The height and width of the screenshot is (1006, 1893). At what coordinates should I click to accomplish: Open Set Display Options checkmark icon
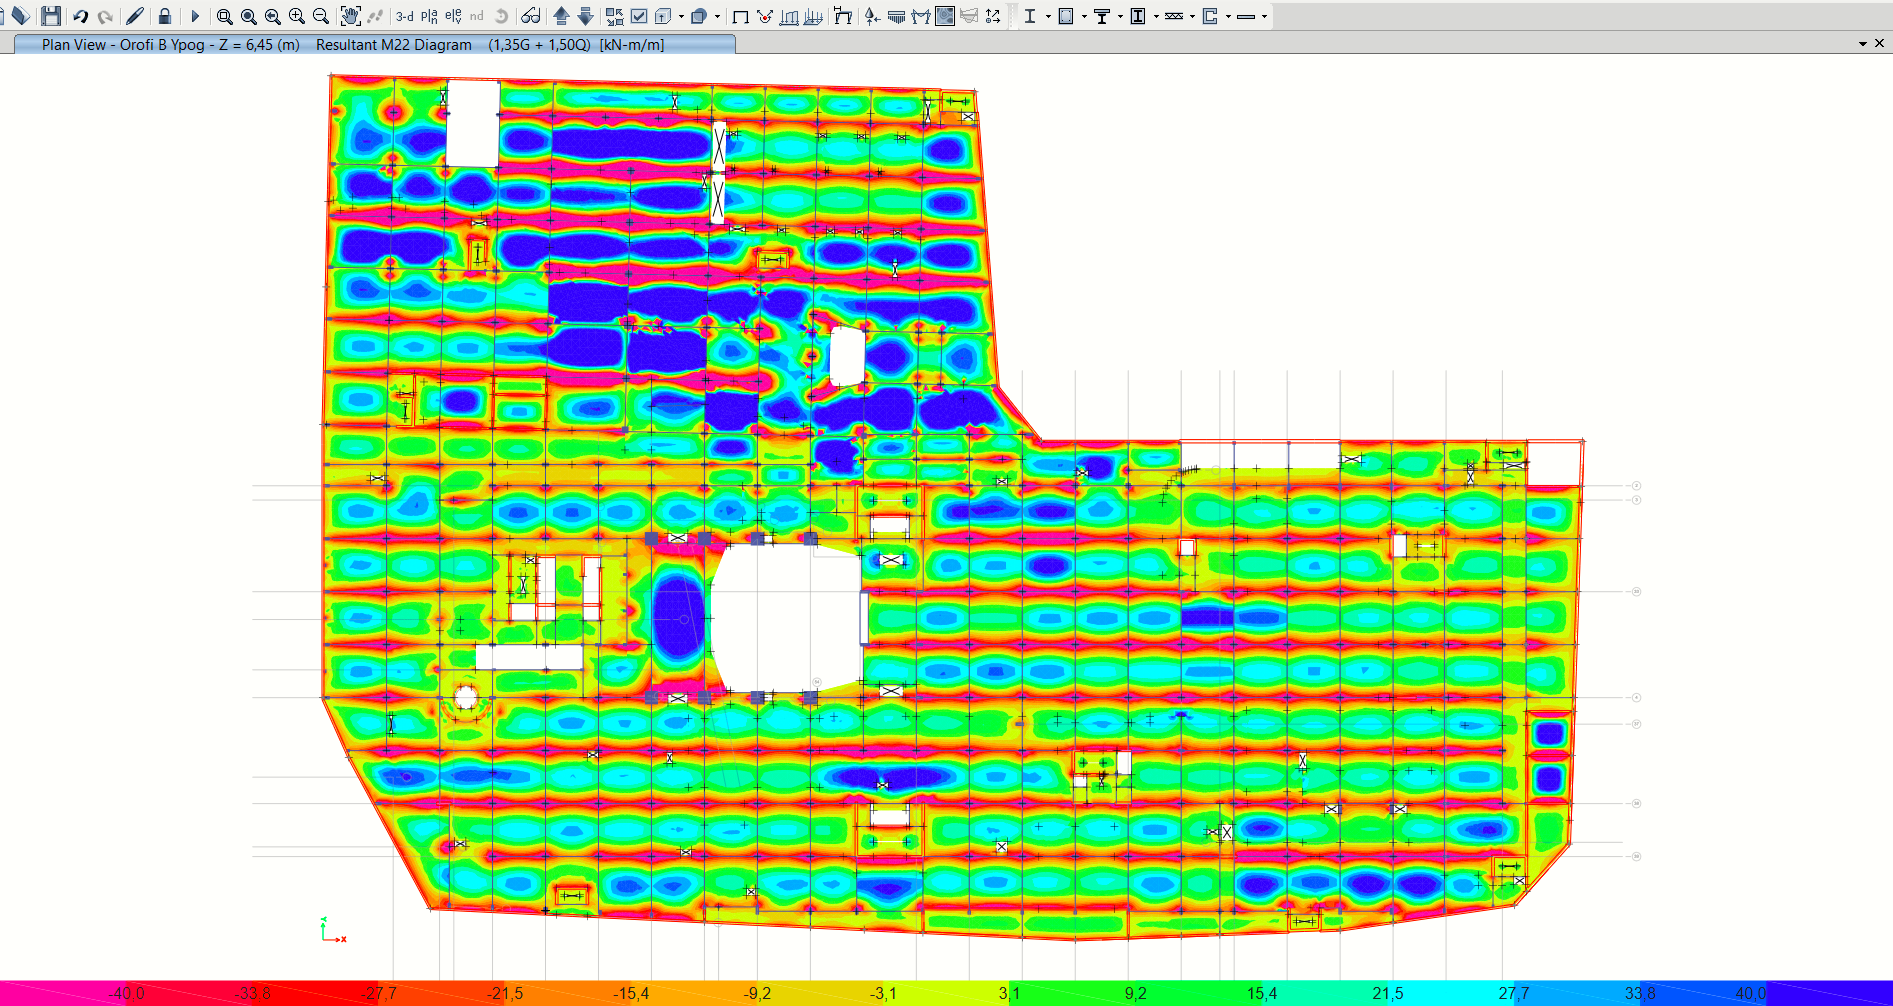tap(639, 16)
